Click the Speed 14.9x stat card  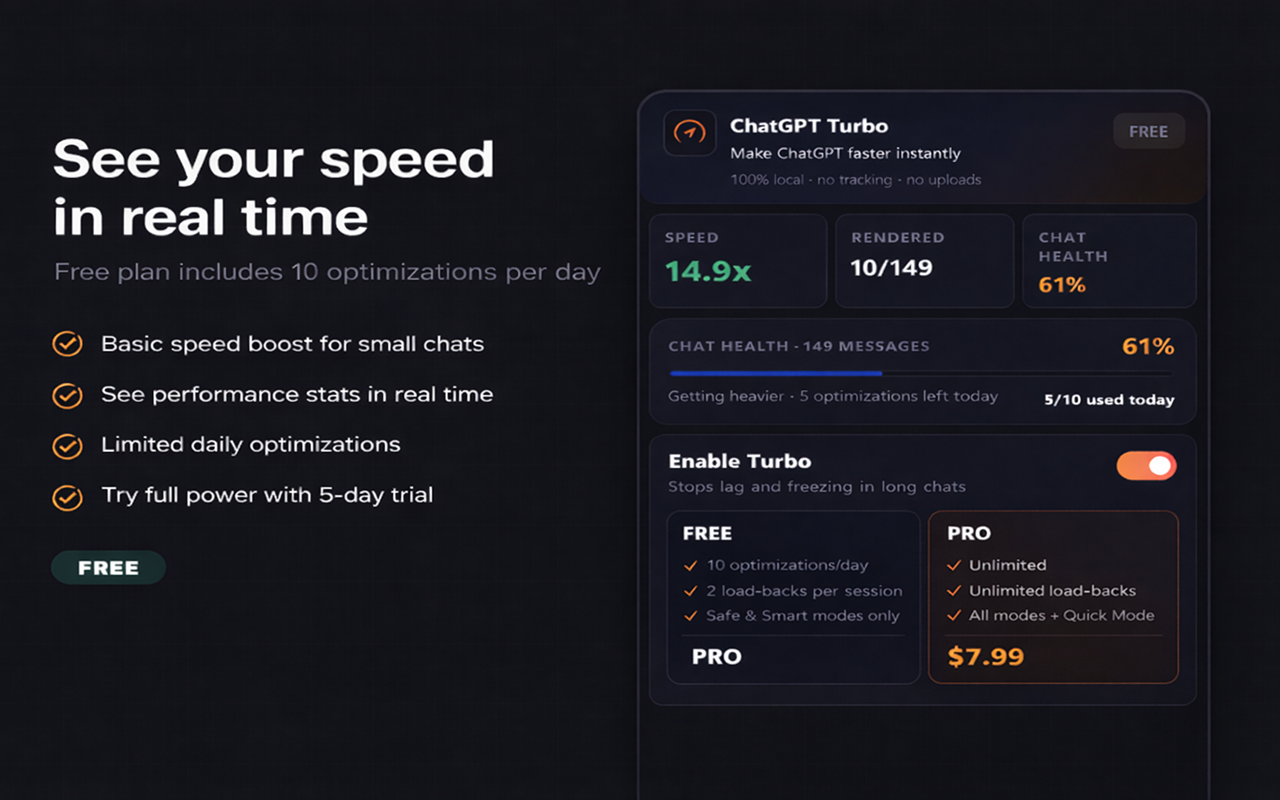coord(738,260)
